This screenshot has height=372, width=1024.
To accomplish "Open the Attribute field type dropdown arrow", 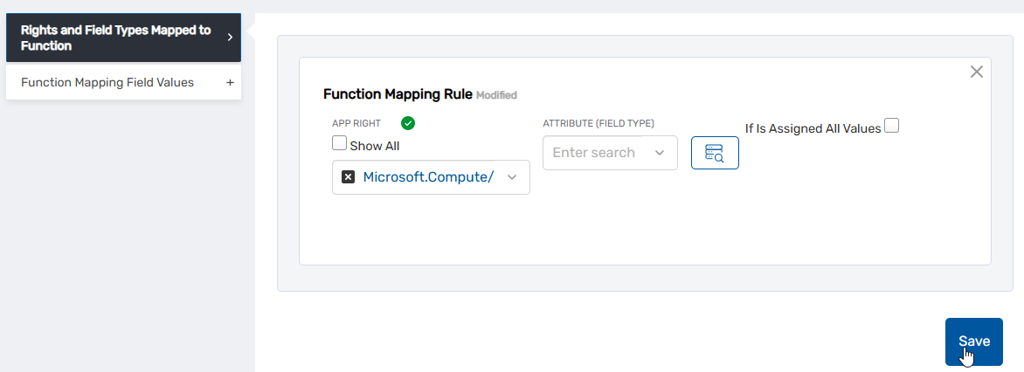I will pyautogui.click(x=660, y=153).
